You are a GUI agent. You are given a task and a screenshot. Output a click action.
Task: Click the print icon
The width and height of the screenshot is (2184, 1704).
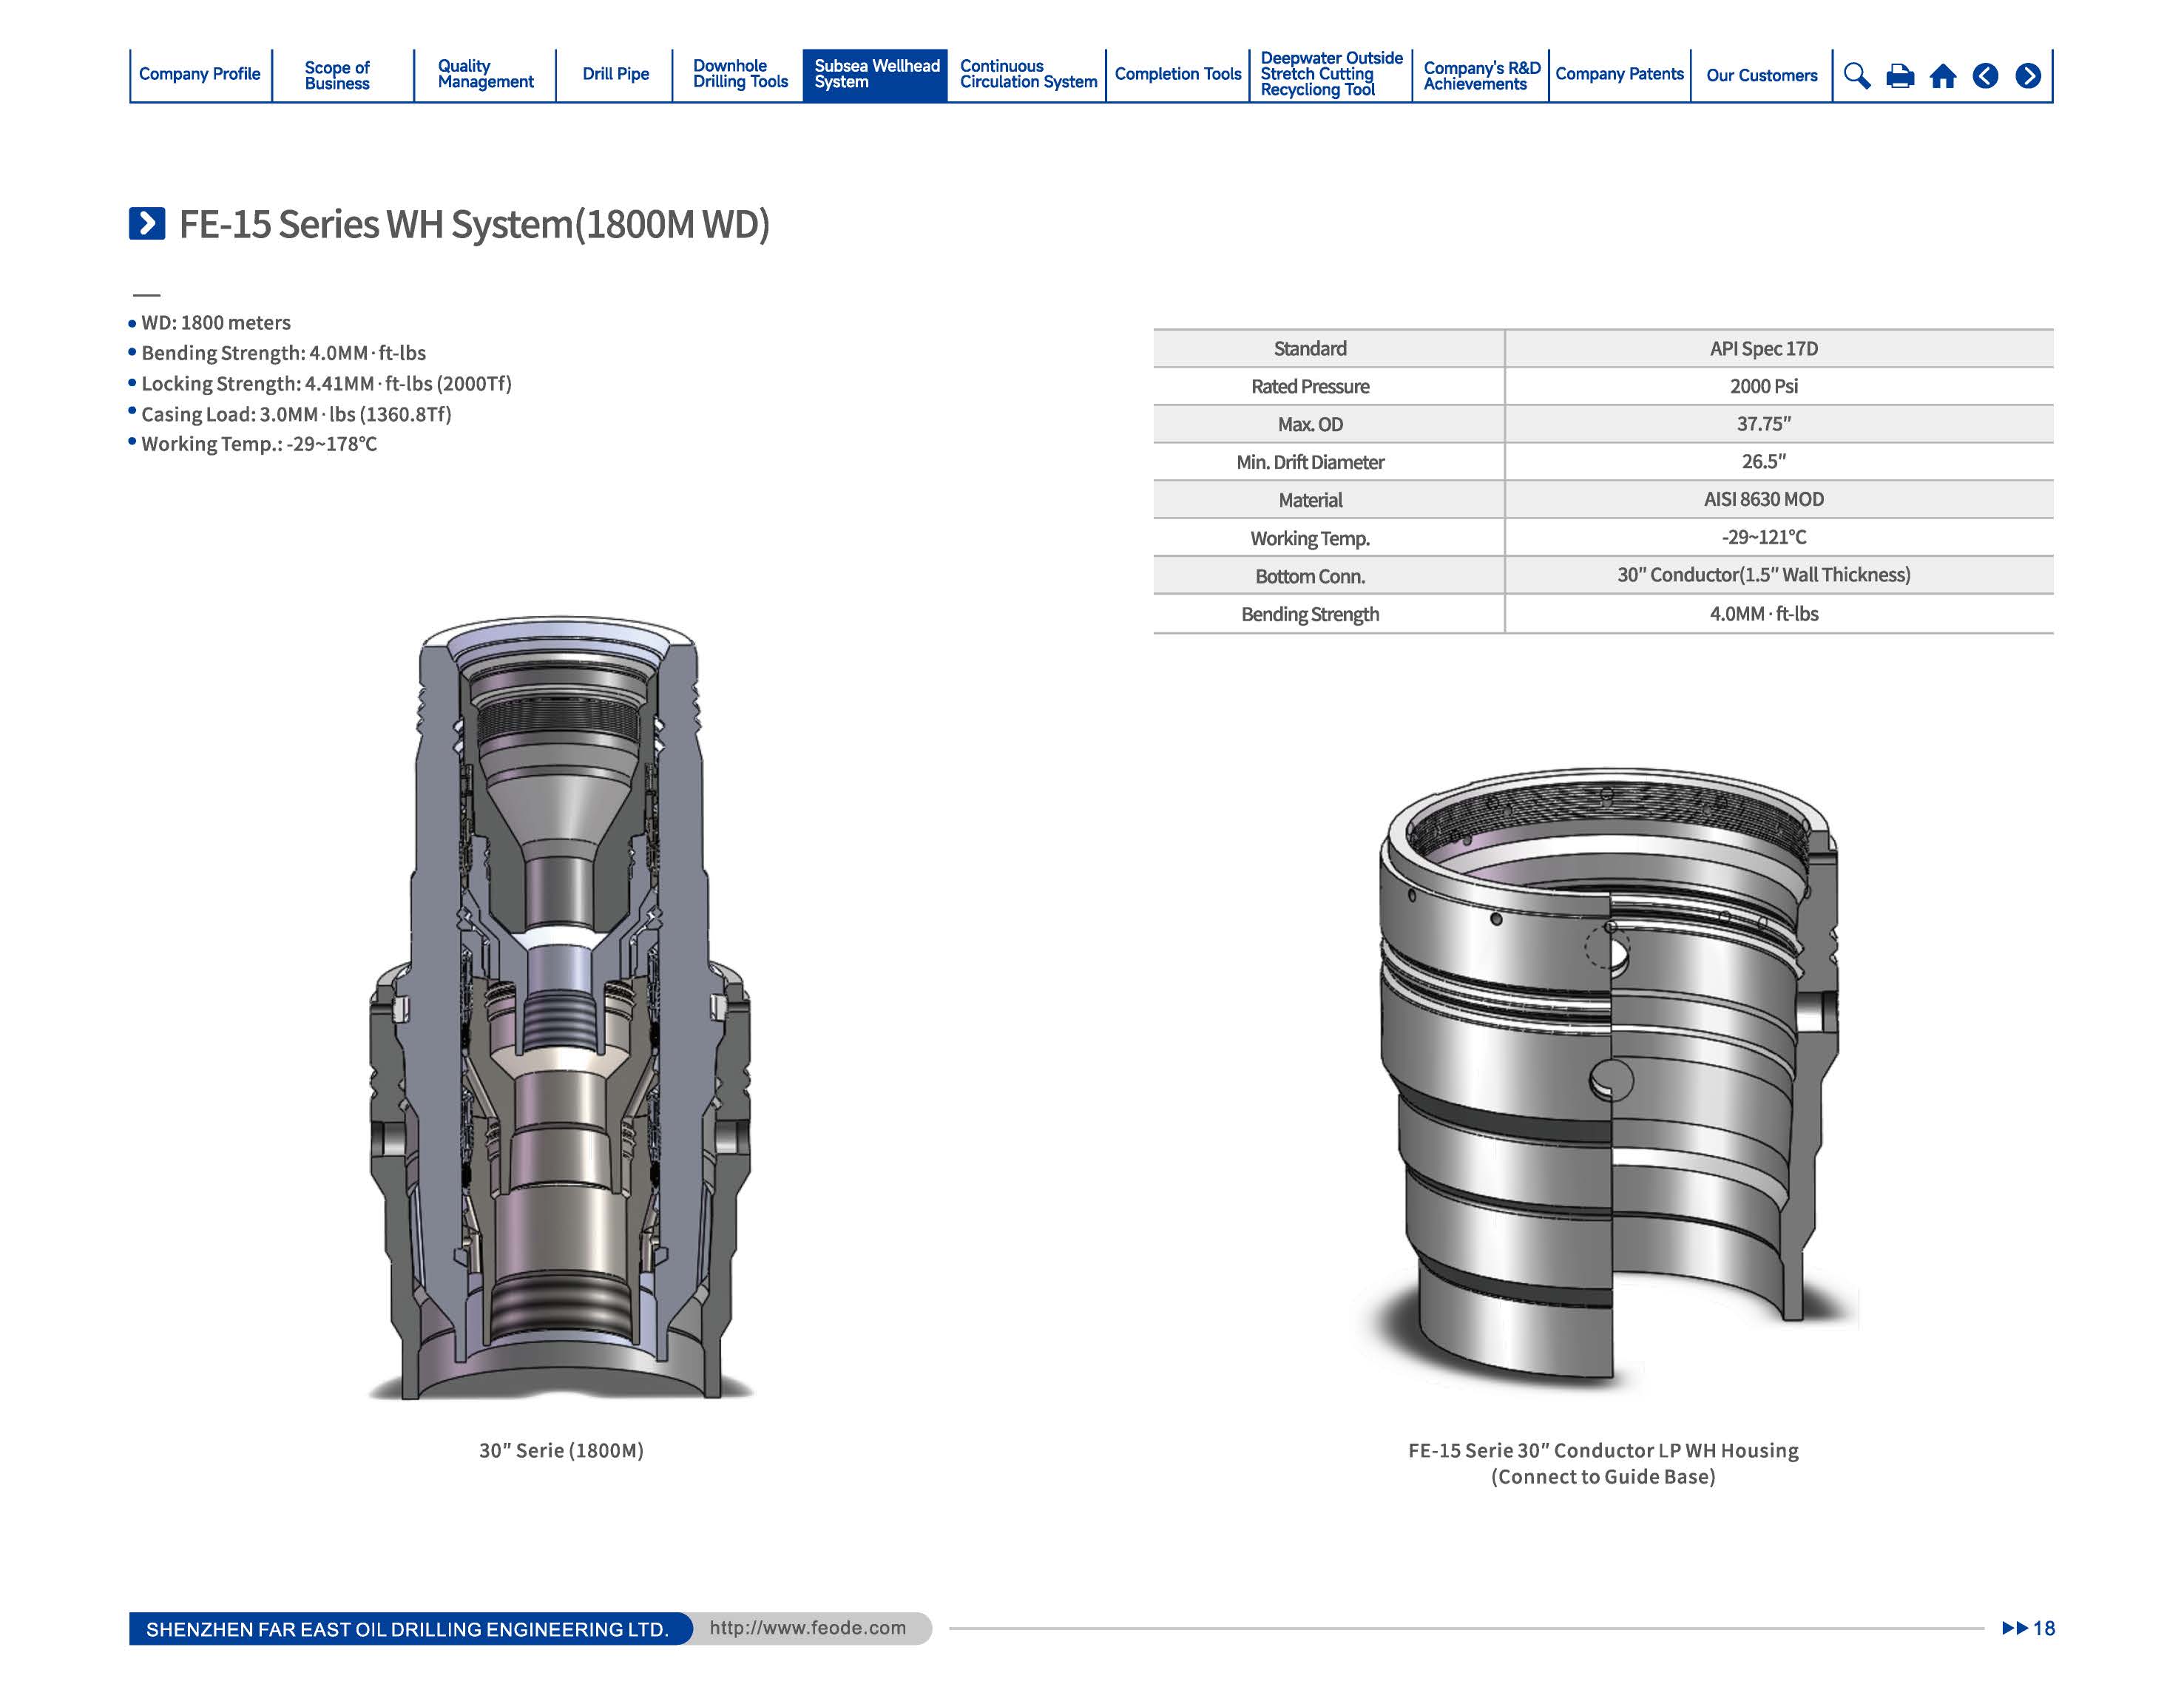coord(1900,76)
